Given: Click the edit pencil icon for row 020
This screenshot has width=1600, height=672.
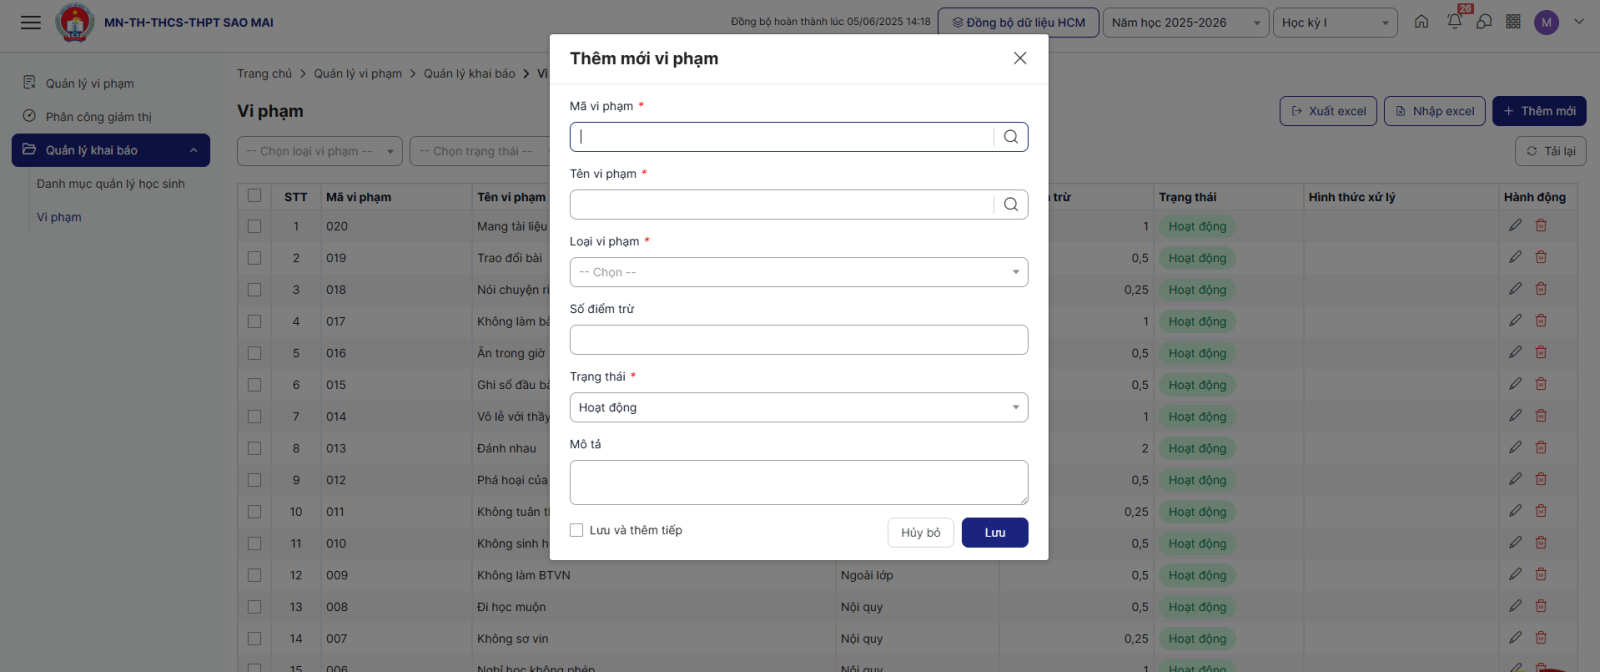Looking at the screenshot, I should (x=1516, y=226).
